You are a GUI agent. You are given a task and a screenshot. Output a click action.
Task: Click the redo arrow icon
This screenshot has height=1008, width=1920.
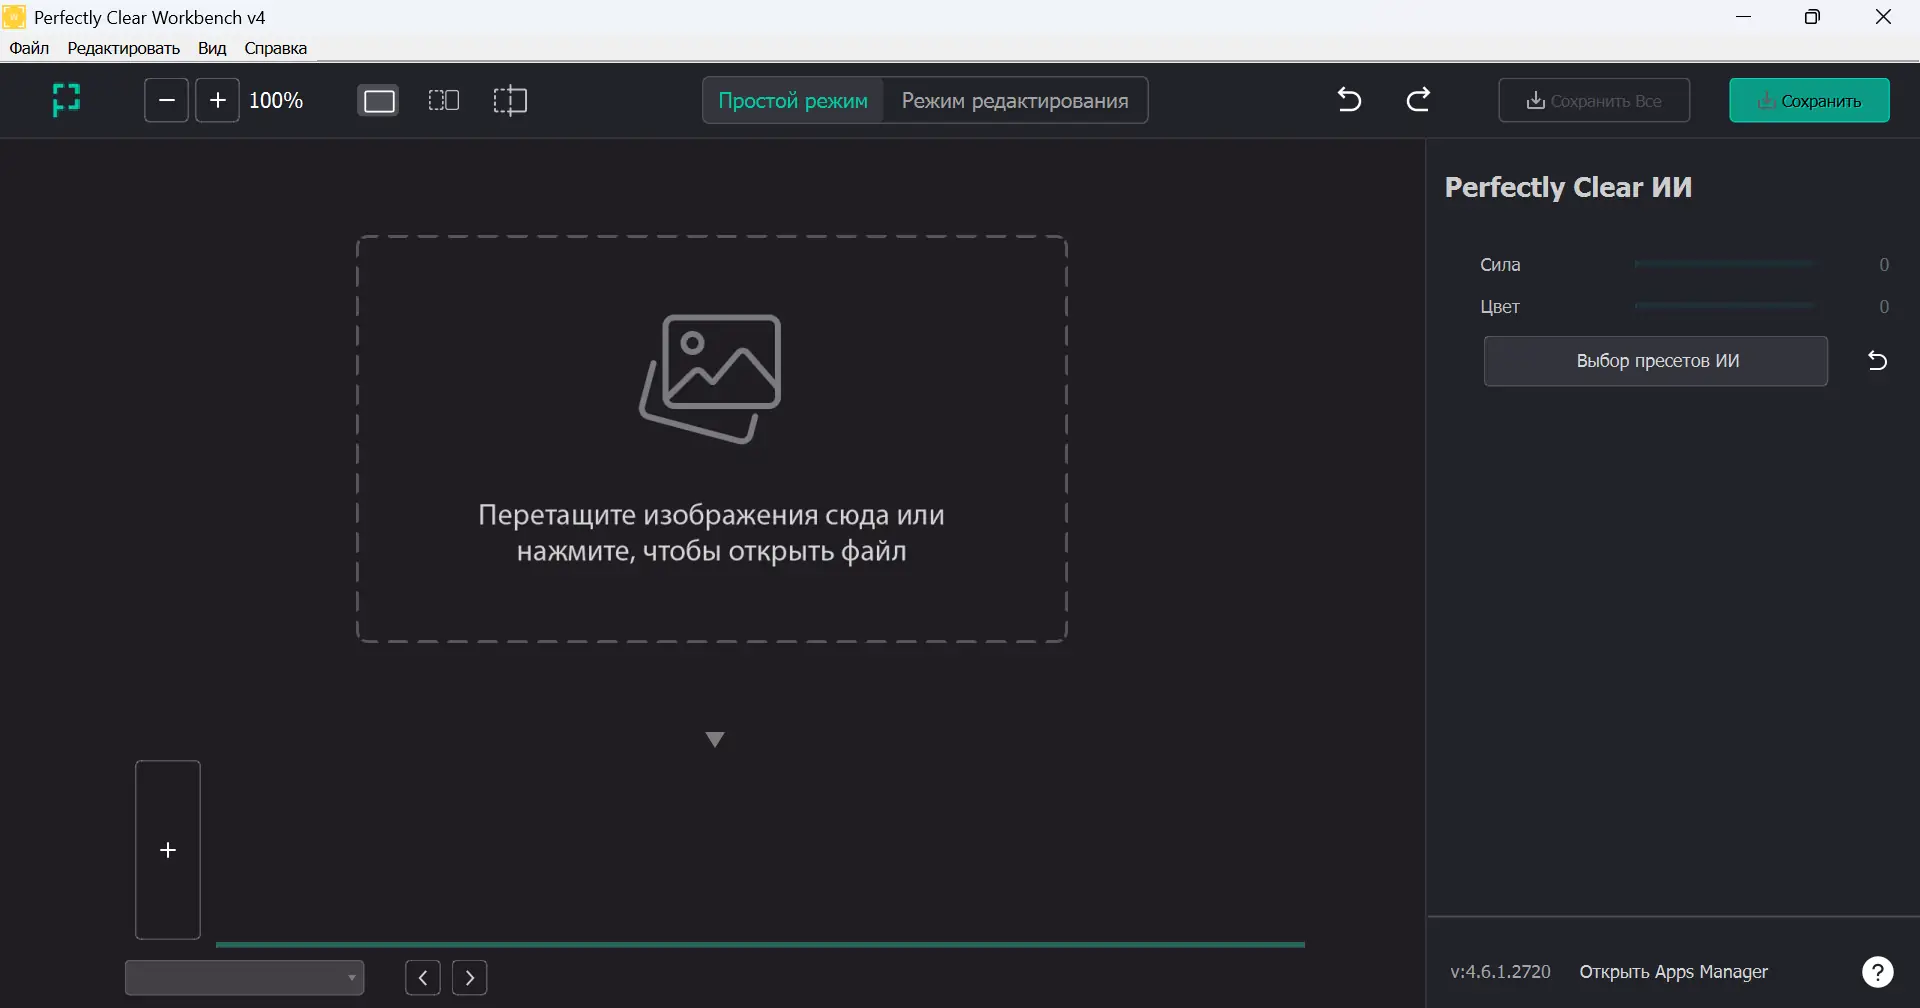1419,100
